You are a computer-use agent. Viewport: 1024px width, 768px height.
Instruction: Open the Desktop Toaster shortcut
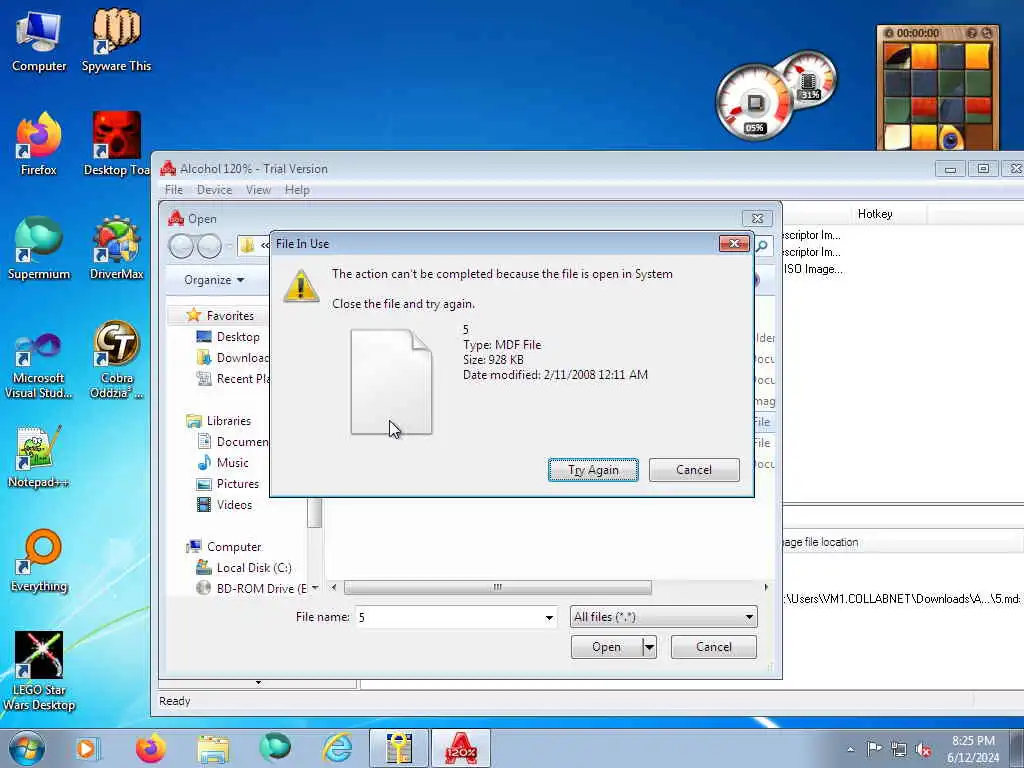116,144
